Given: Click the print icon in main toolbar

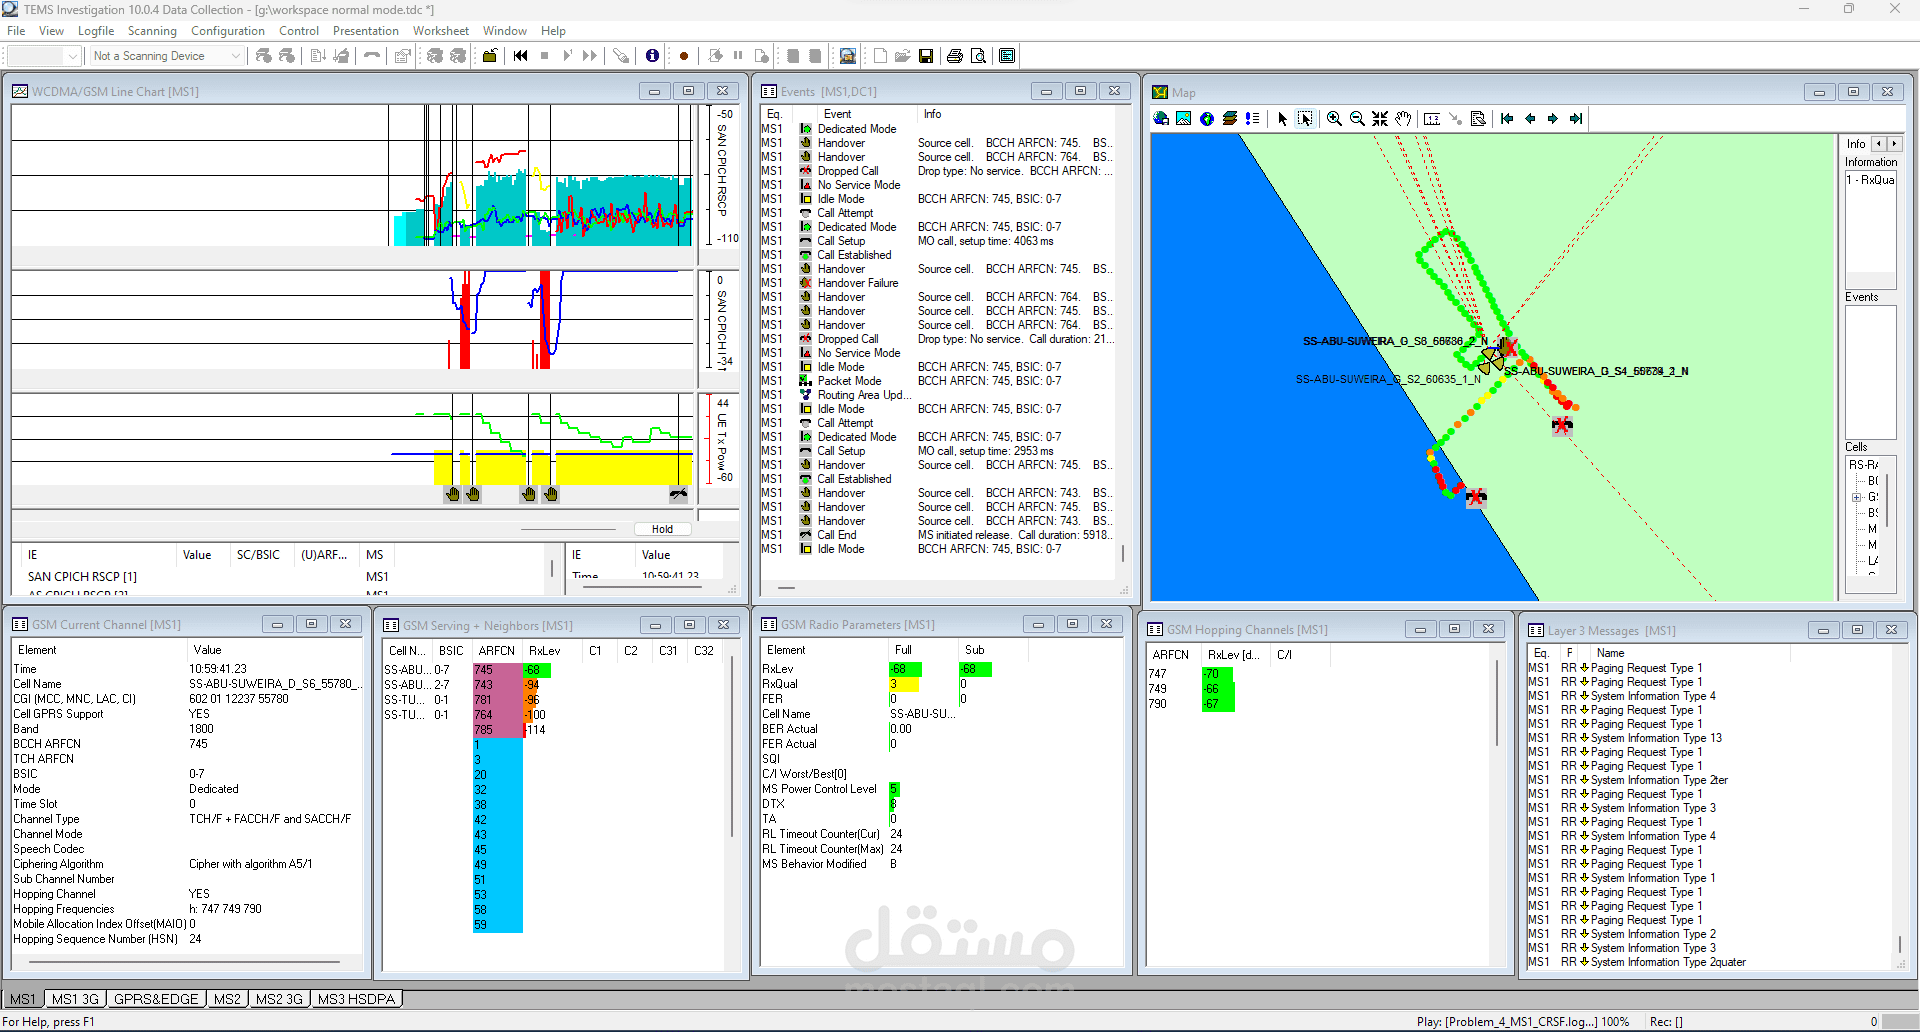Looking at the screenshot, I should 954,56.
